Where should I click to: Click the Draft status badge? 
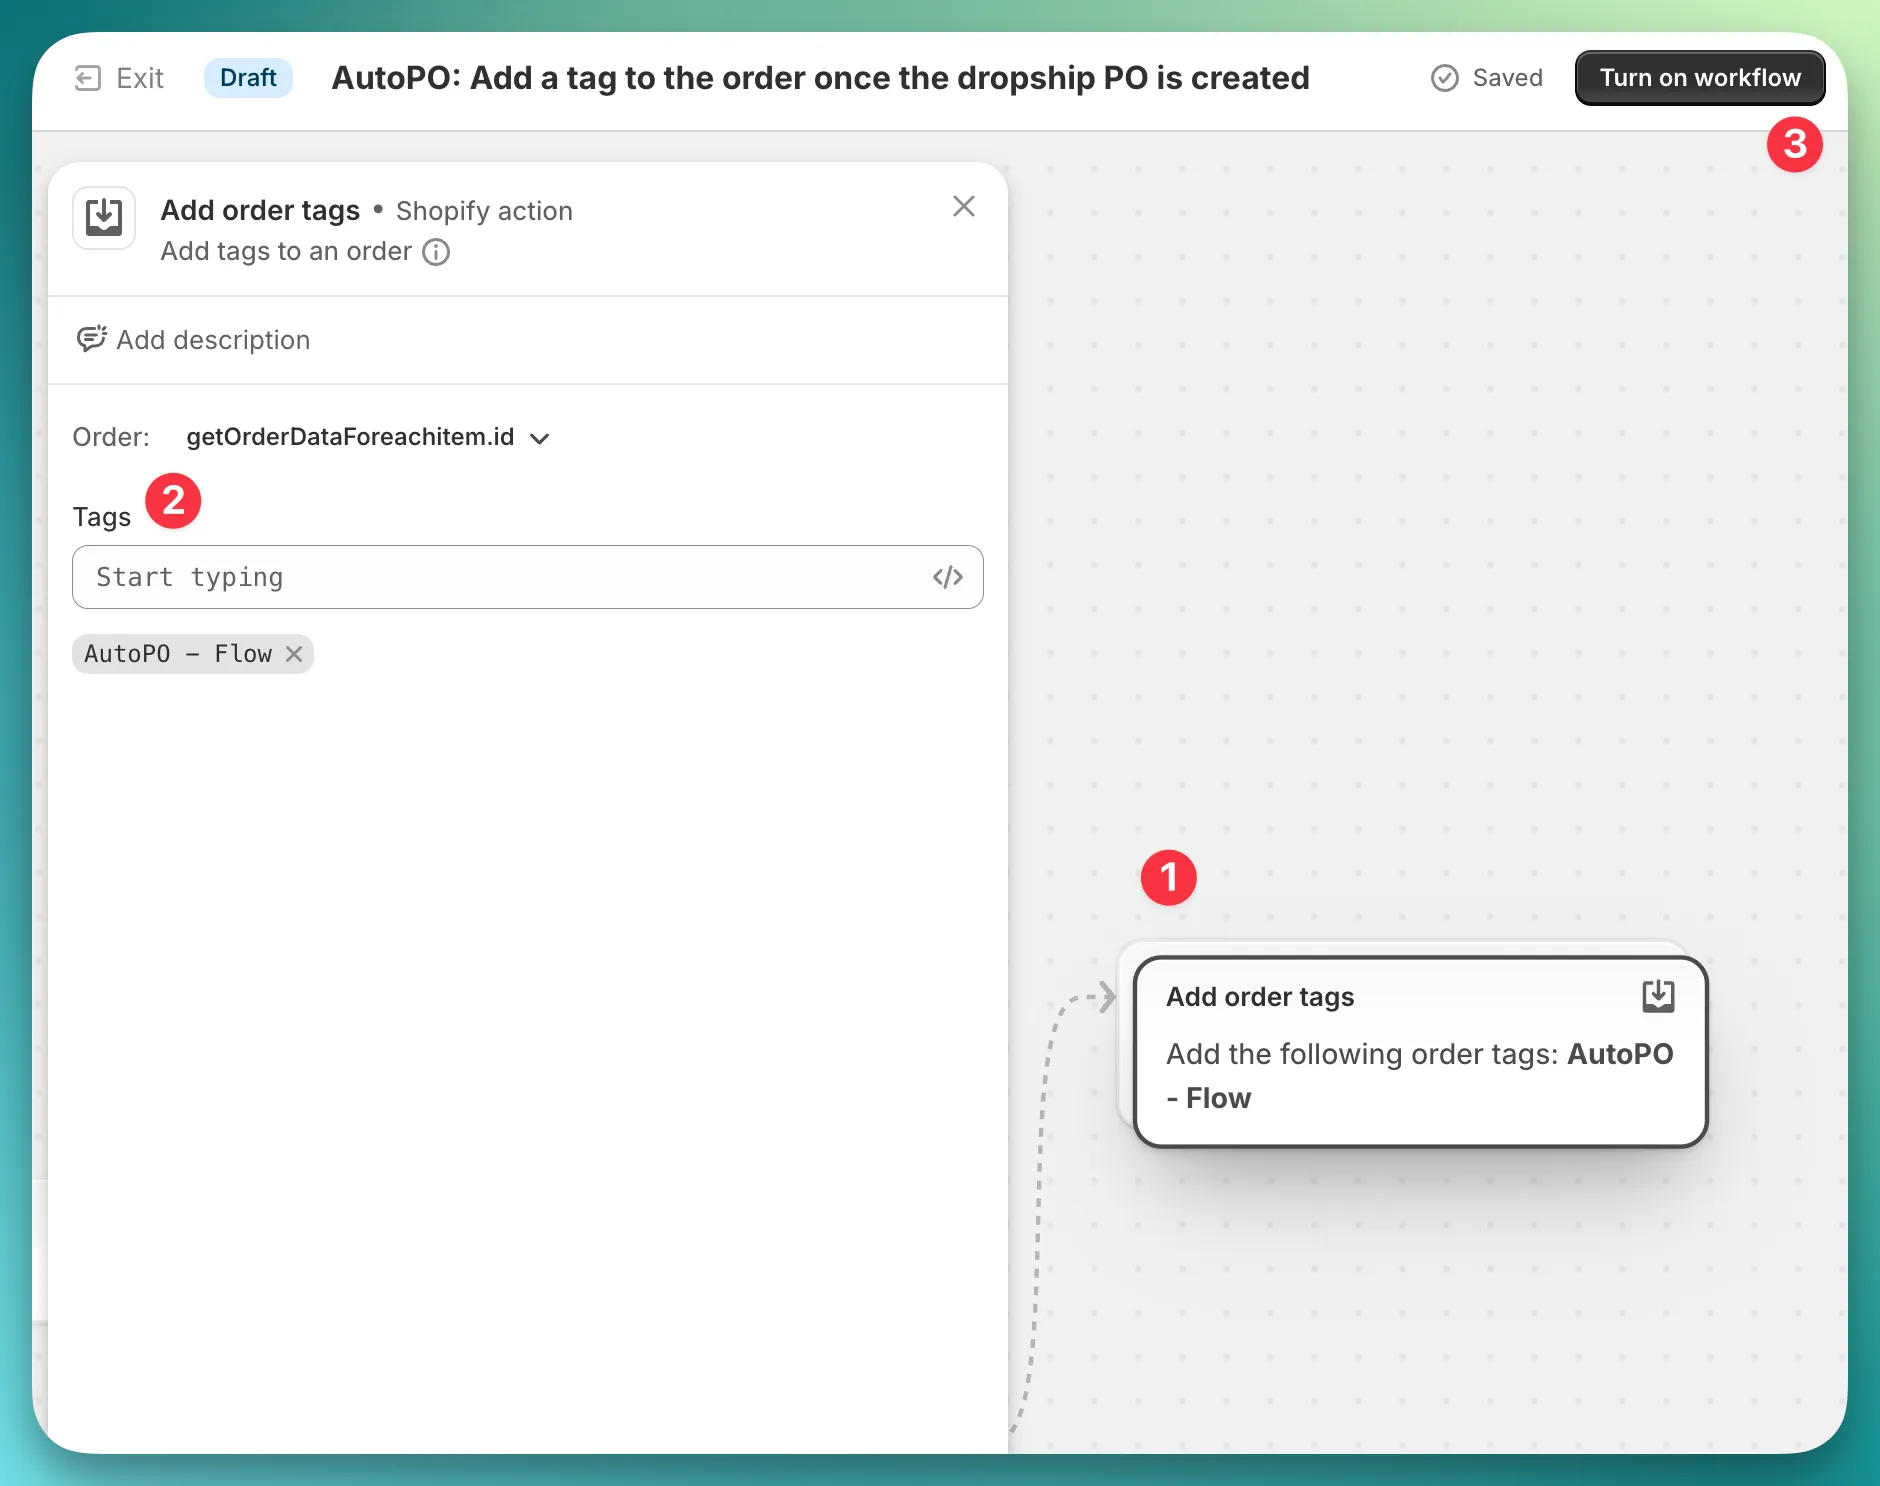click(x=248, y=78)
